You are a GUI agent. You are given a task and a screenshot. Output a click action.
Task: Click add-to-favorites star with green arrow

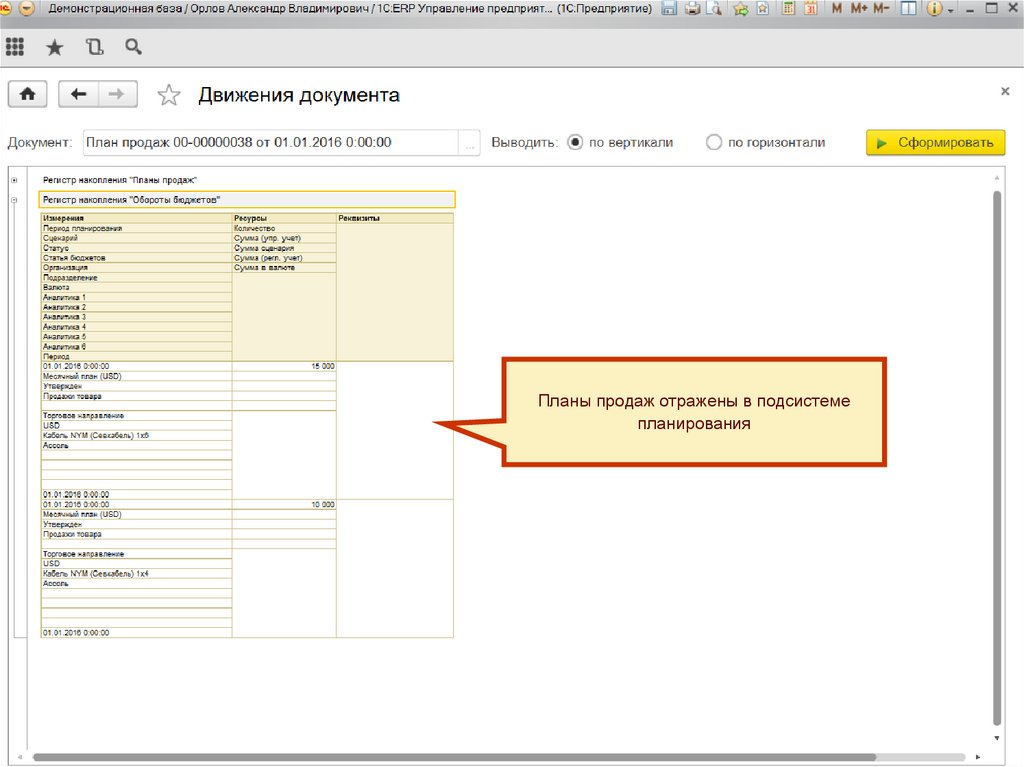pos(741,8)
